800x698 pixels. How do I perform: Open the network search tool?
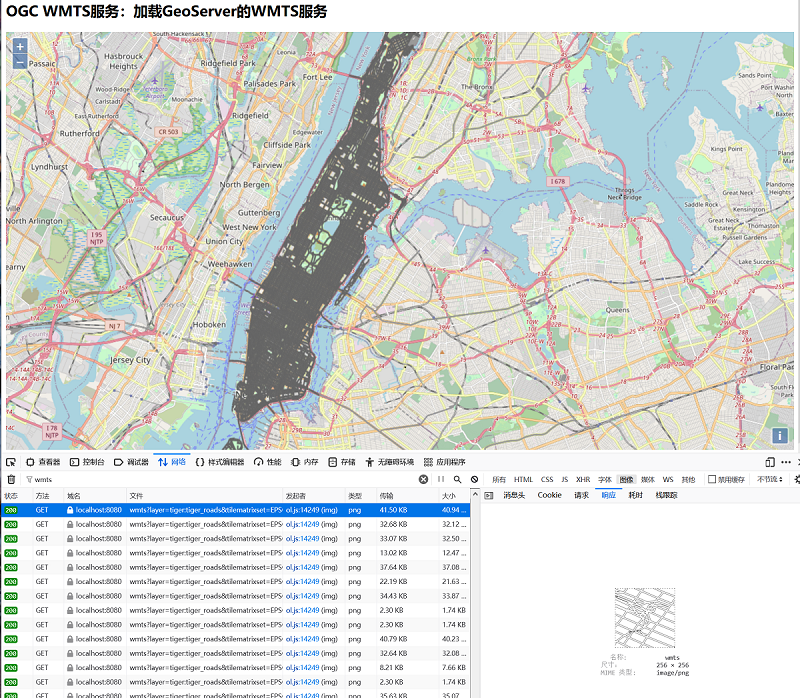coord(458,480)
